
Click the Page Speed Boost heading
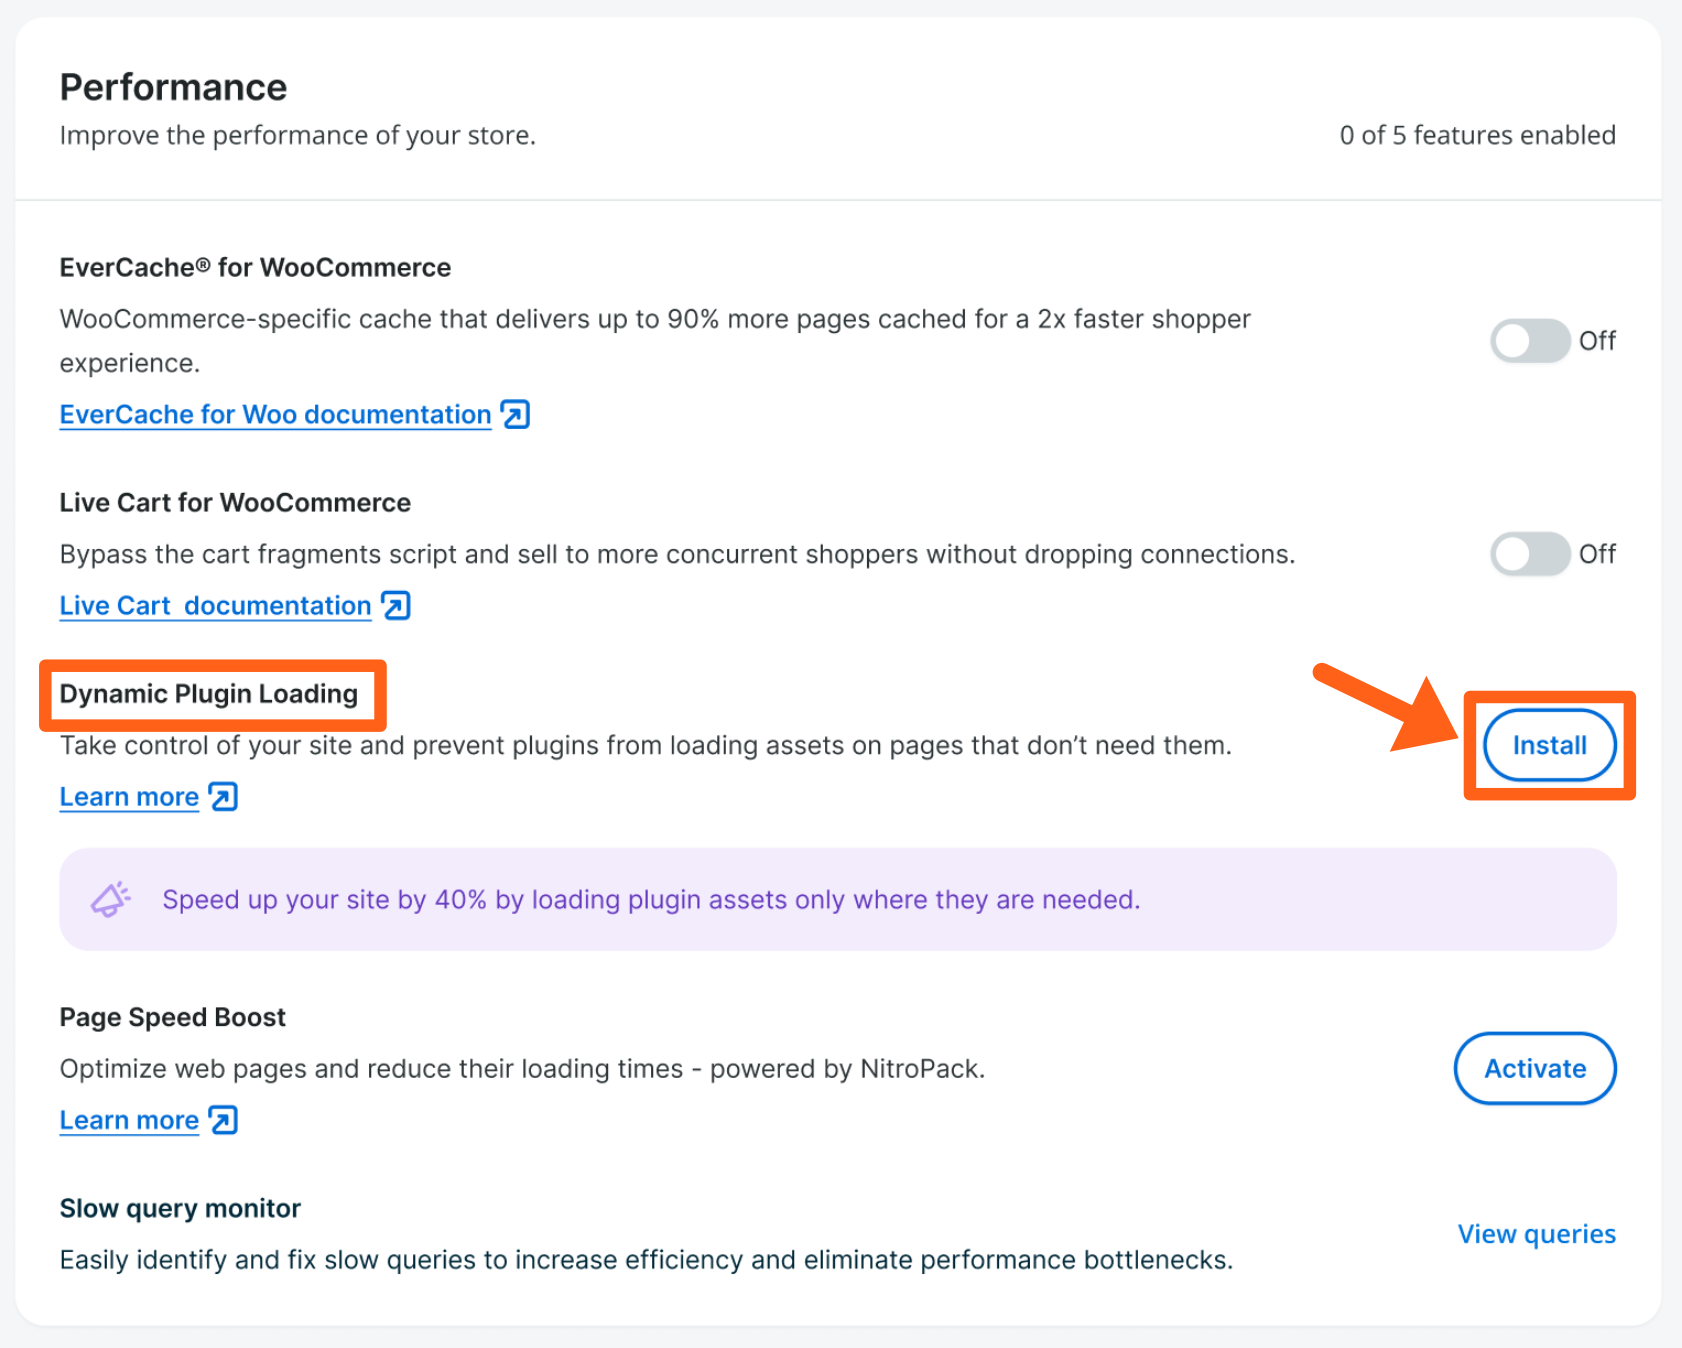[172, 1017]
